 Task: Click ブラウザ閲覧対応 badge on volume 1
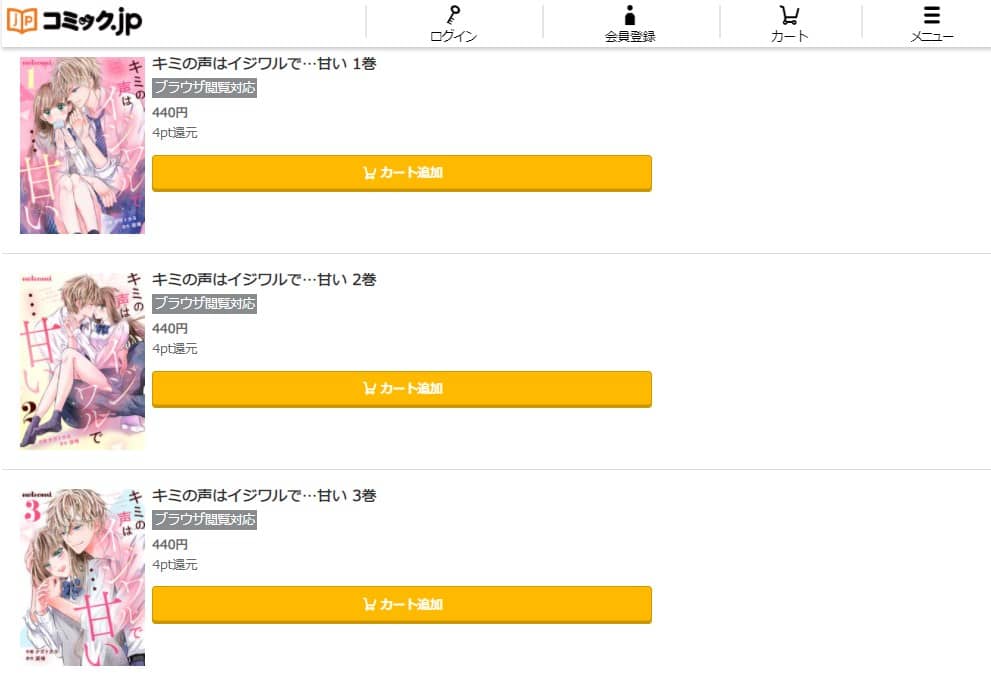[204, 88]
